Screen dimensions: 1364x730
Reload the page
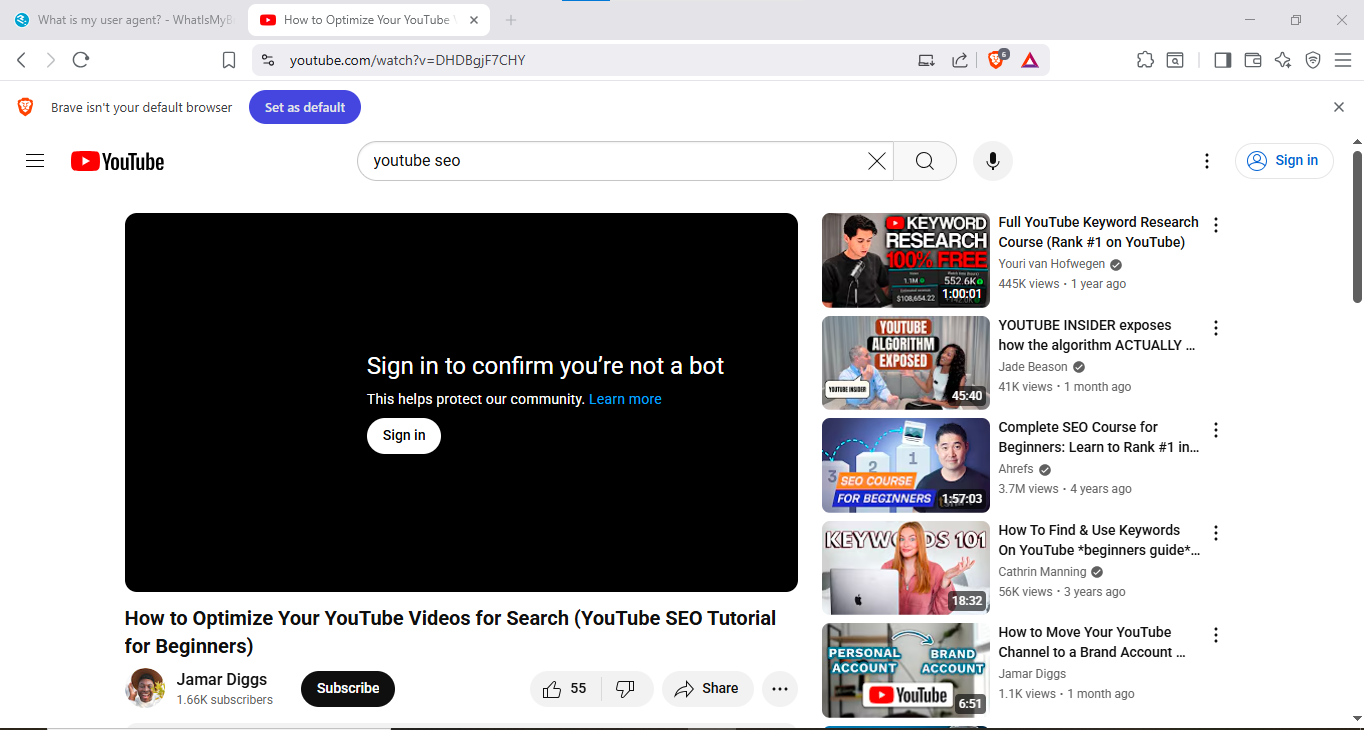click(81, 60)
